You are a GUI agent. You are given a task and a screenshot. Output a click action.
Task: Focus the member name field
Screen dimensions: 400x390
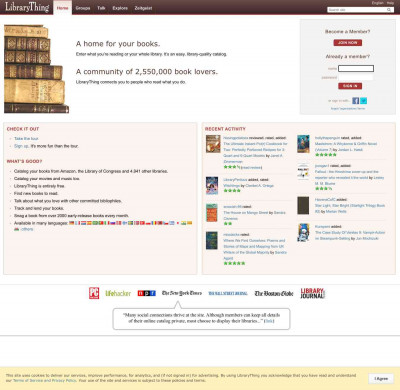(356, 68)
